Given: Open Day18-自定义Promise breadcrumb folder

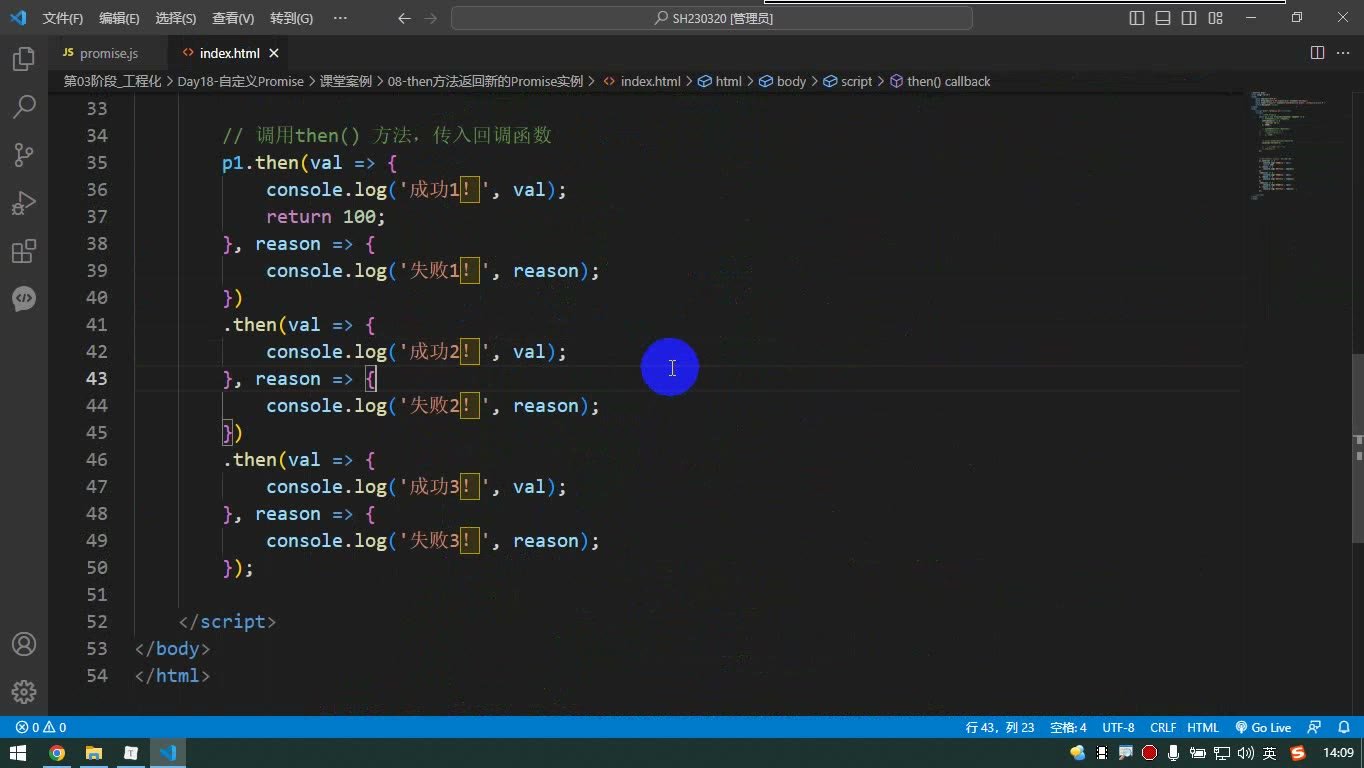Looking at the screenshot, I should click(241, 81).
